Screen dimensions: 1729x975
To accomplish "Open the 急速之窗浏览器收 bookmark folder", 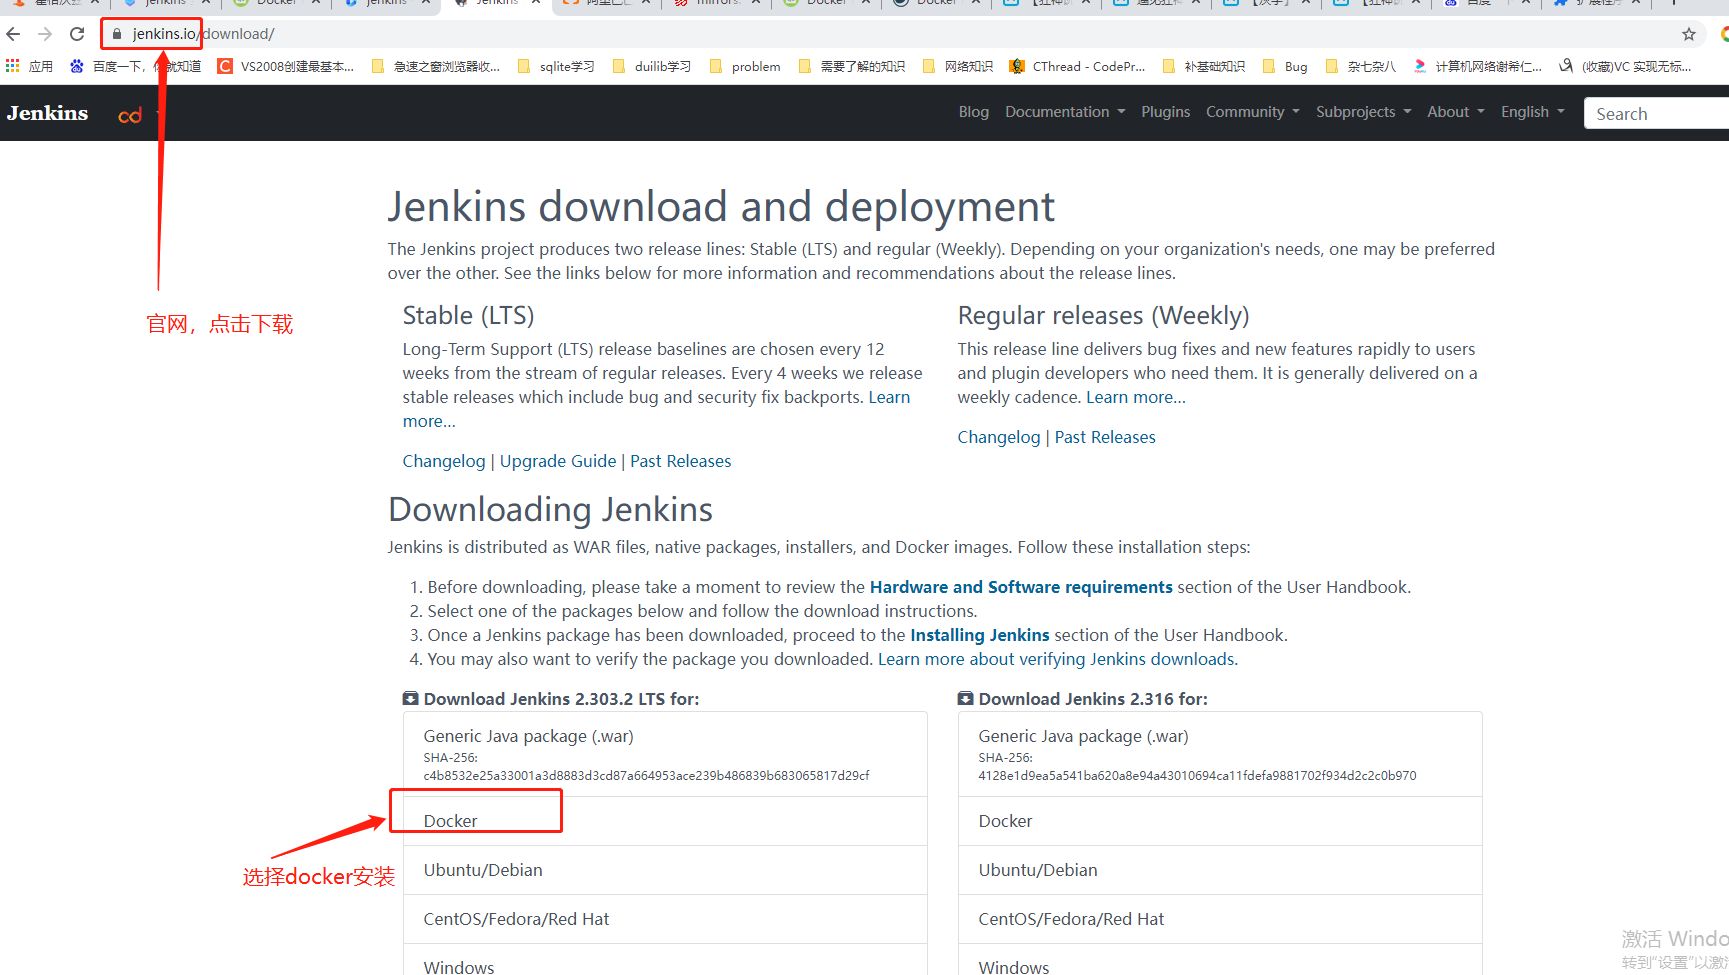I will click(436, 66).
